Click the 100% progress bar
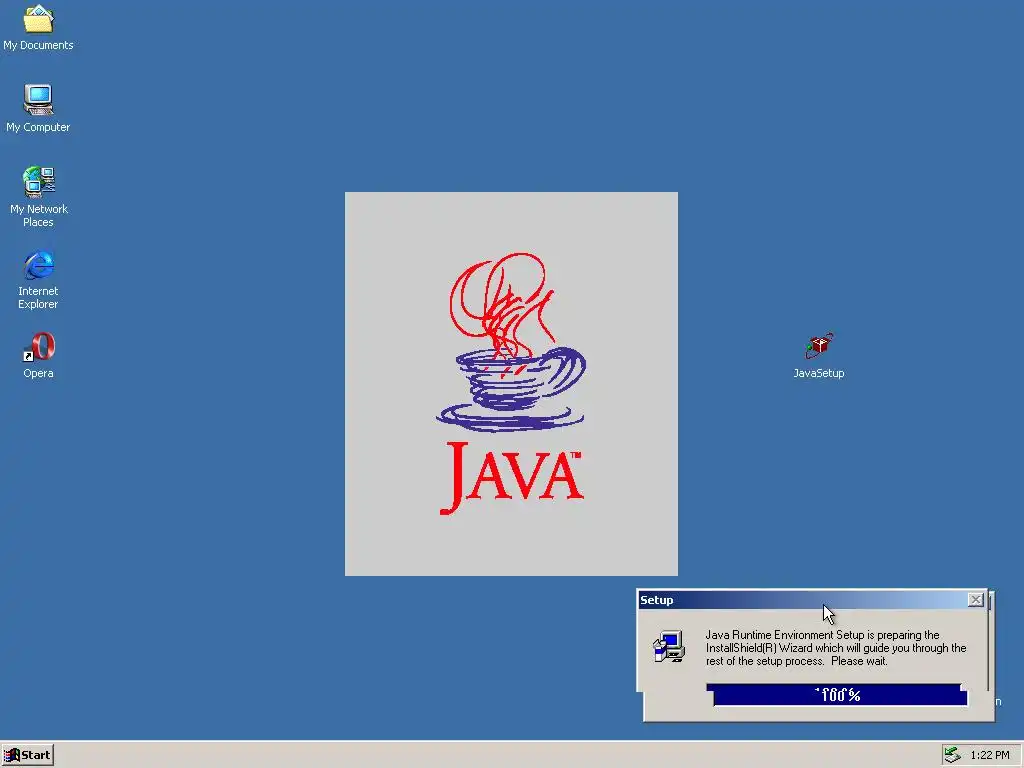Screen dimensions: 1024x768 (837, 695)
